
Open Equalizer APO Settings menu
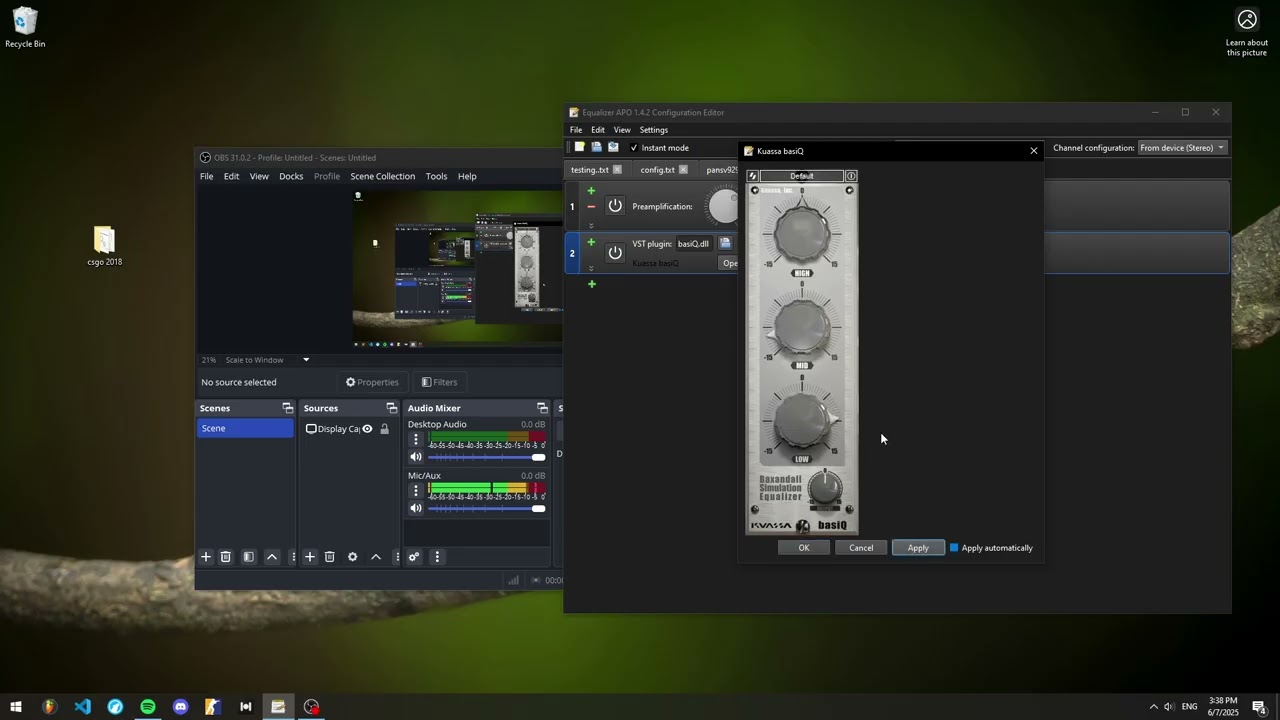click(654, 130)
